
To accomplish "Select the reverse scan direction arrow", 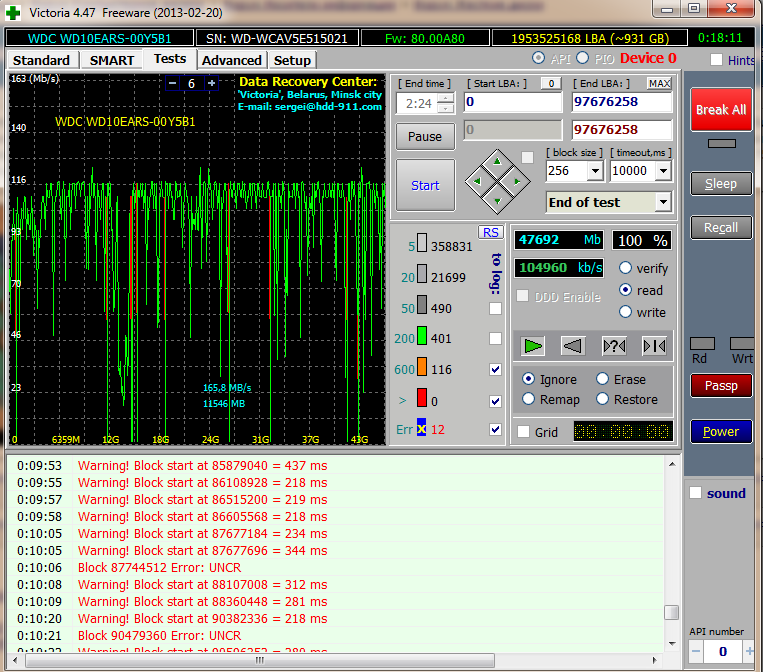I will point(573,346).
